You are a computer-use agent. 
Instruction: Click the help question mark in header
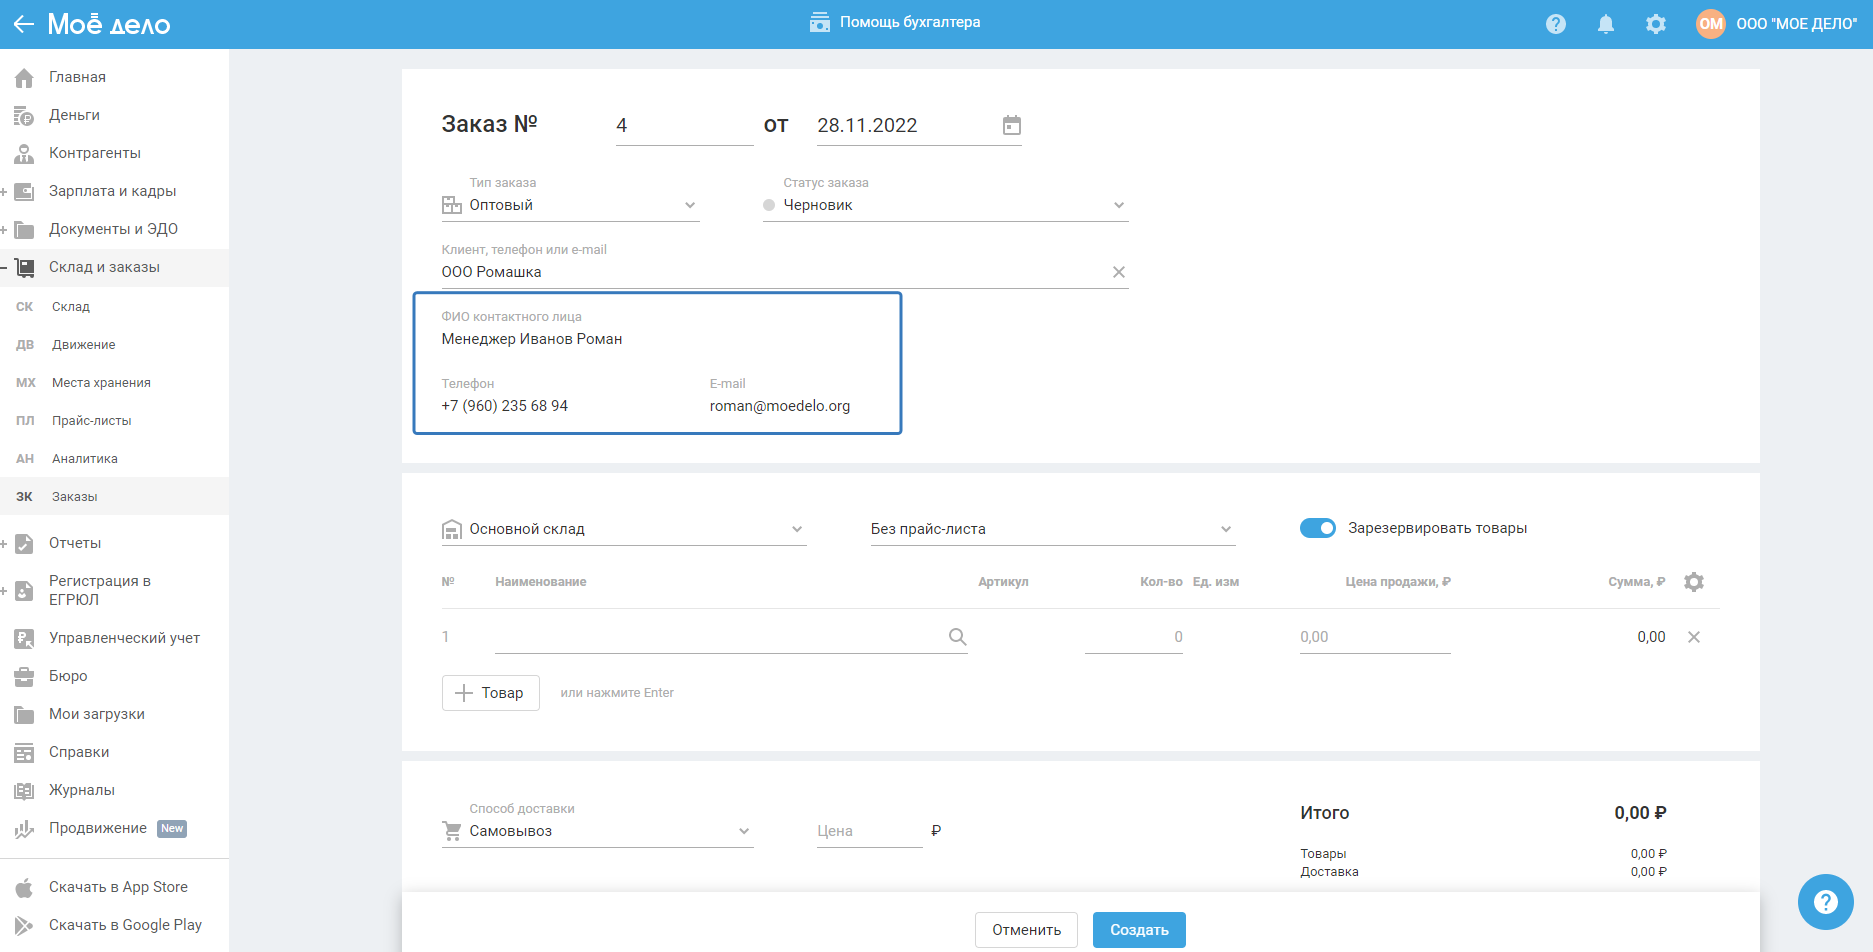[x=1555, y=24]
